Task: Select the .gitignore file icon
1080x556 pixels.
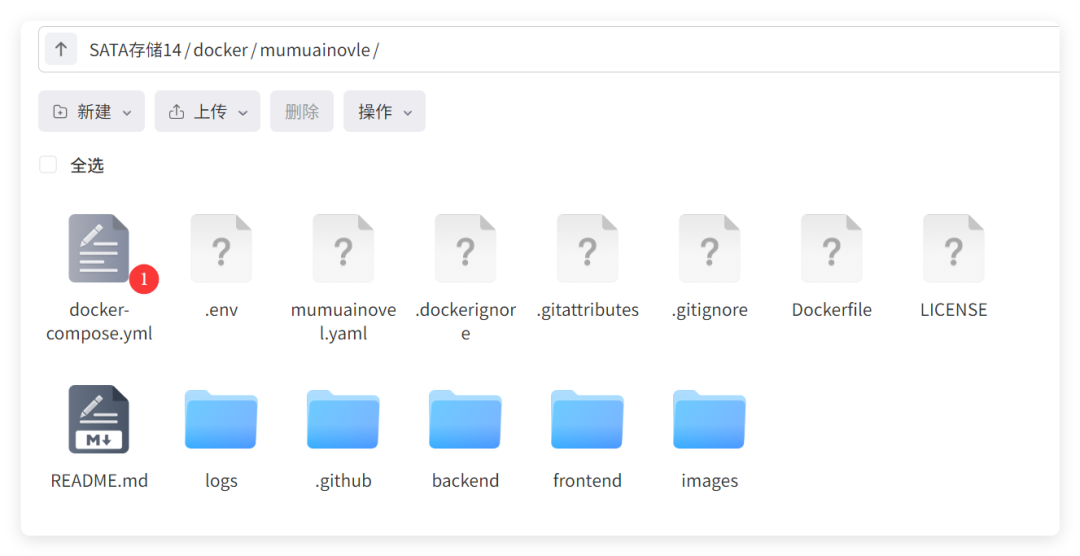Action: (709, 248)
